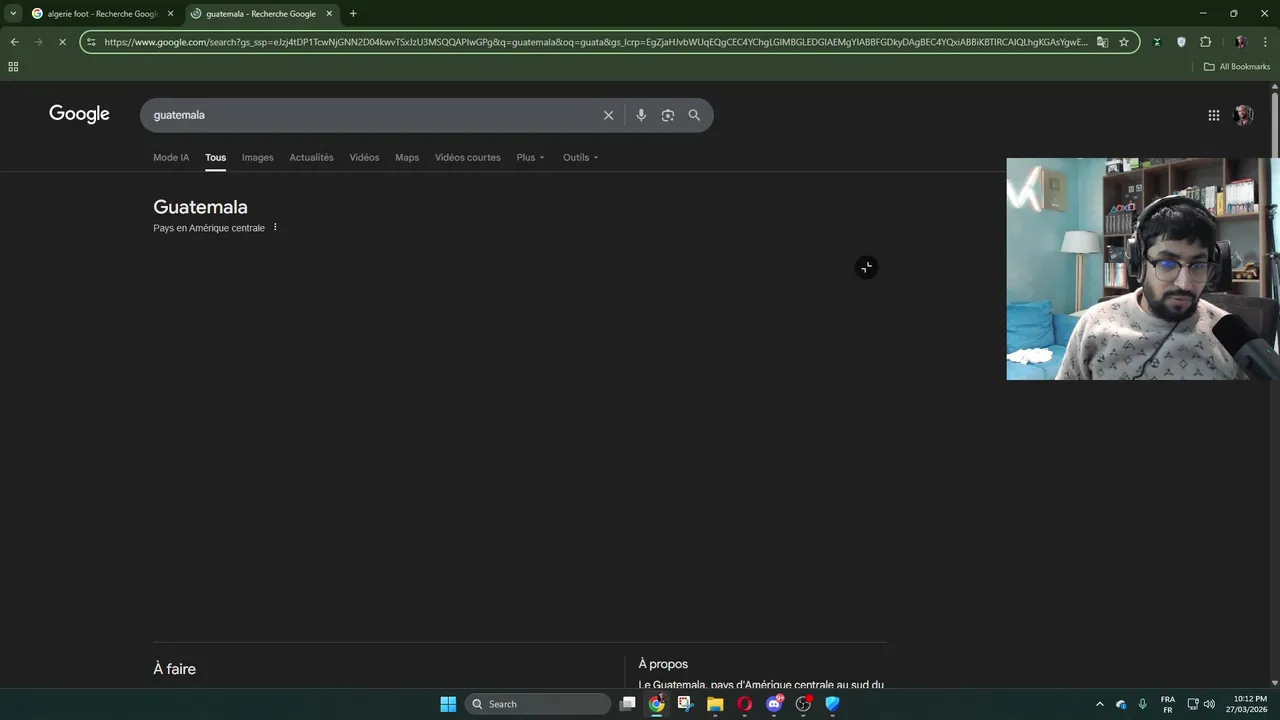
Task: Open Opera from the taskbar
Action: point(744,704)
